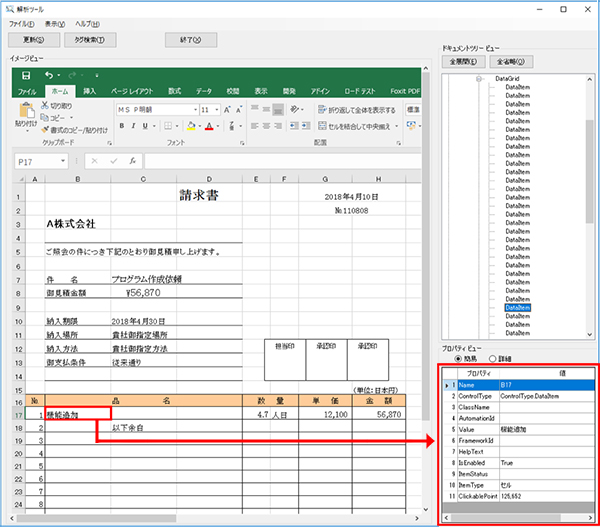This screenshot has height=527, width=600.
Task: Select the Format Painter (書式のコピー/貼り付け)
Action: point(75,130)
